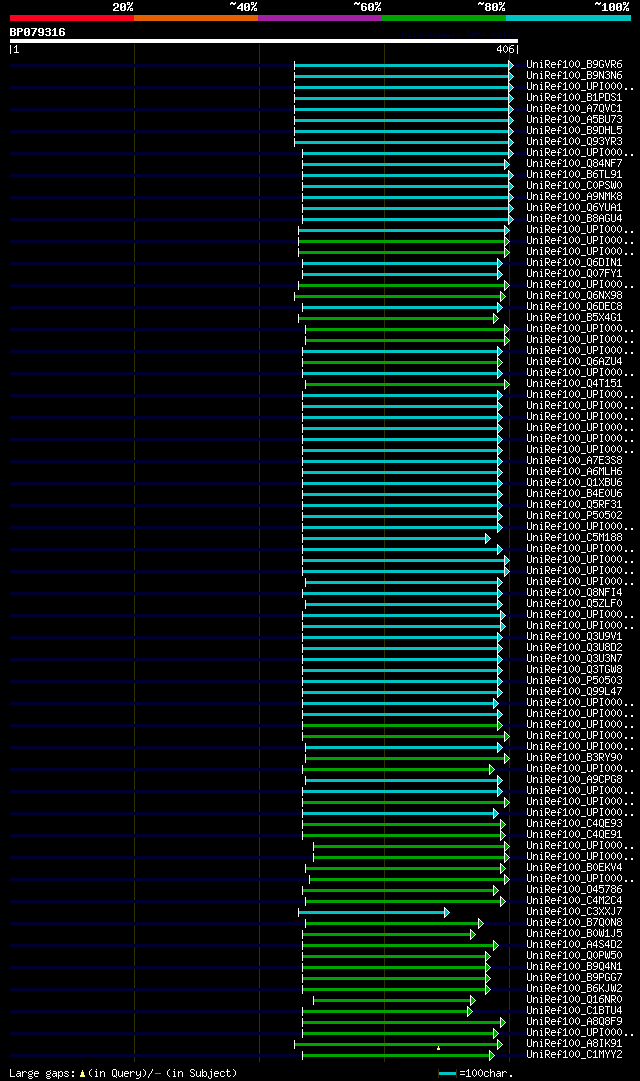Click the UniRef100_Q3TGW8 label
The height and width of the screenshot is (1081, 640).
tap(574, 670)
